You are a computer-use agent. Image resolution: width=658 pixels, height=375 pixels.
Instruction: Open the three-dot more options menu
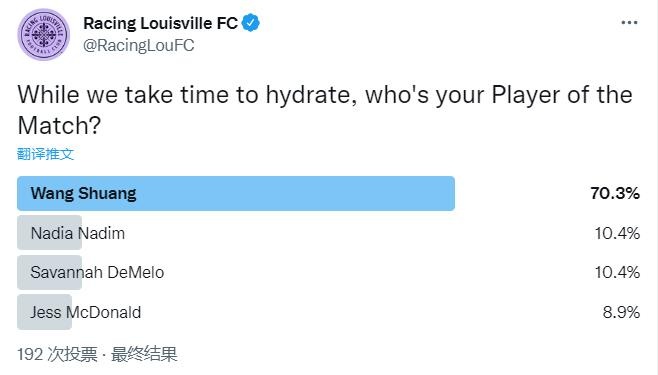click(x=629, y=23)
